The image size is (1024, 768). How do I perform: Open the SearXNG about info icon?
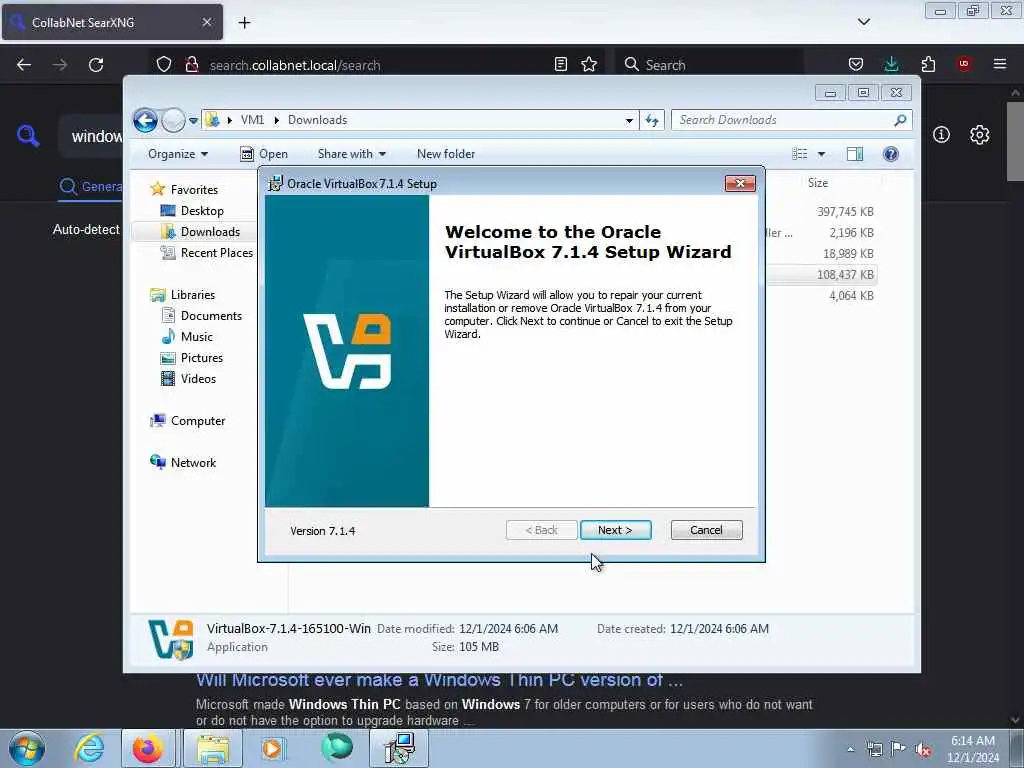tap(941, 135)
